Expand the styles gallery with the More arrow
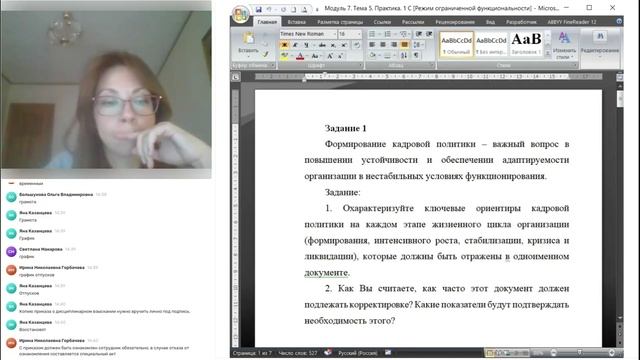640x360 pixels. coord(547,53)
